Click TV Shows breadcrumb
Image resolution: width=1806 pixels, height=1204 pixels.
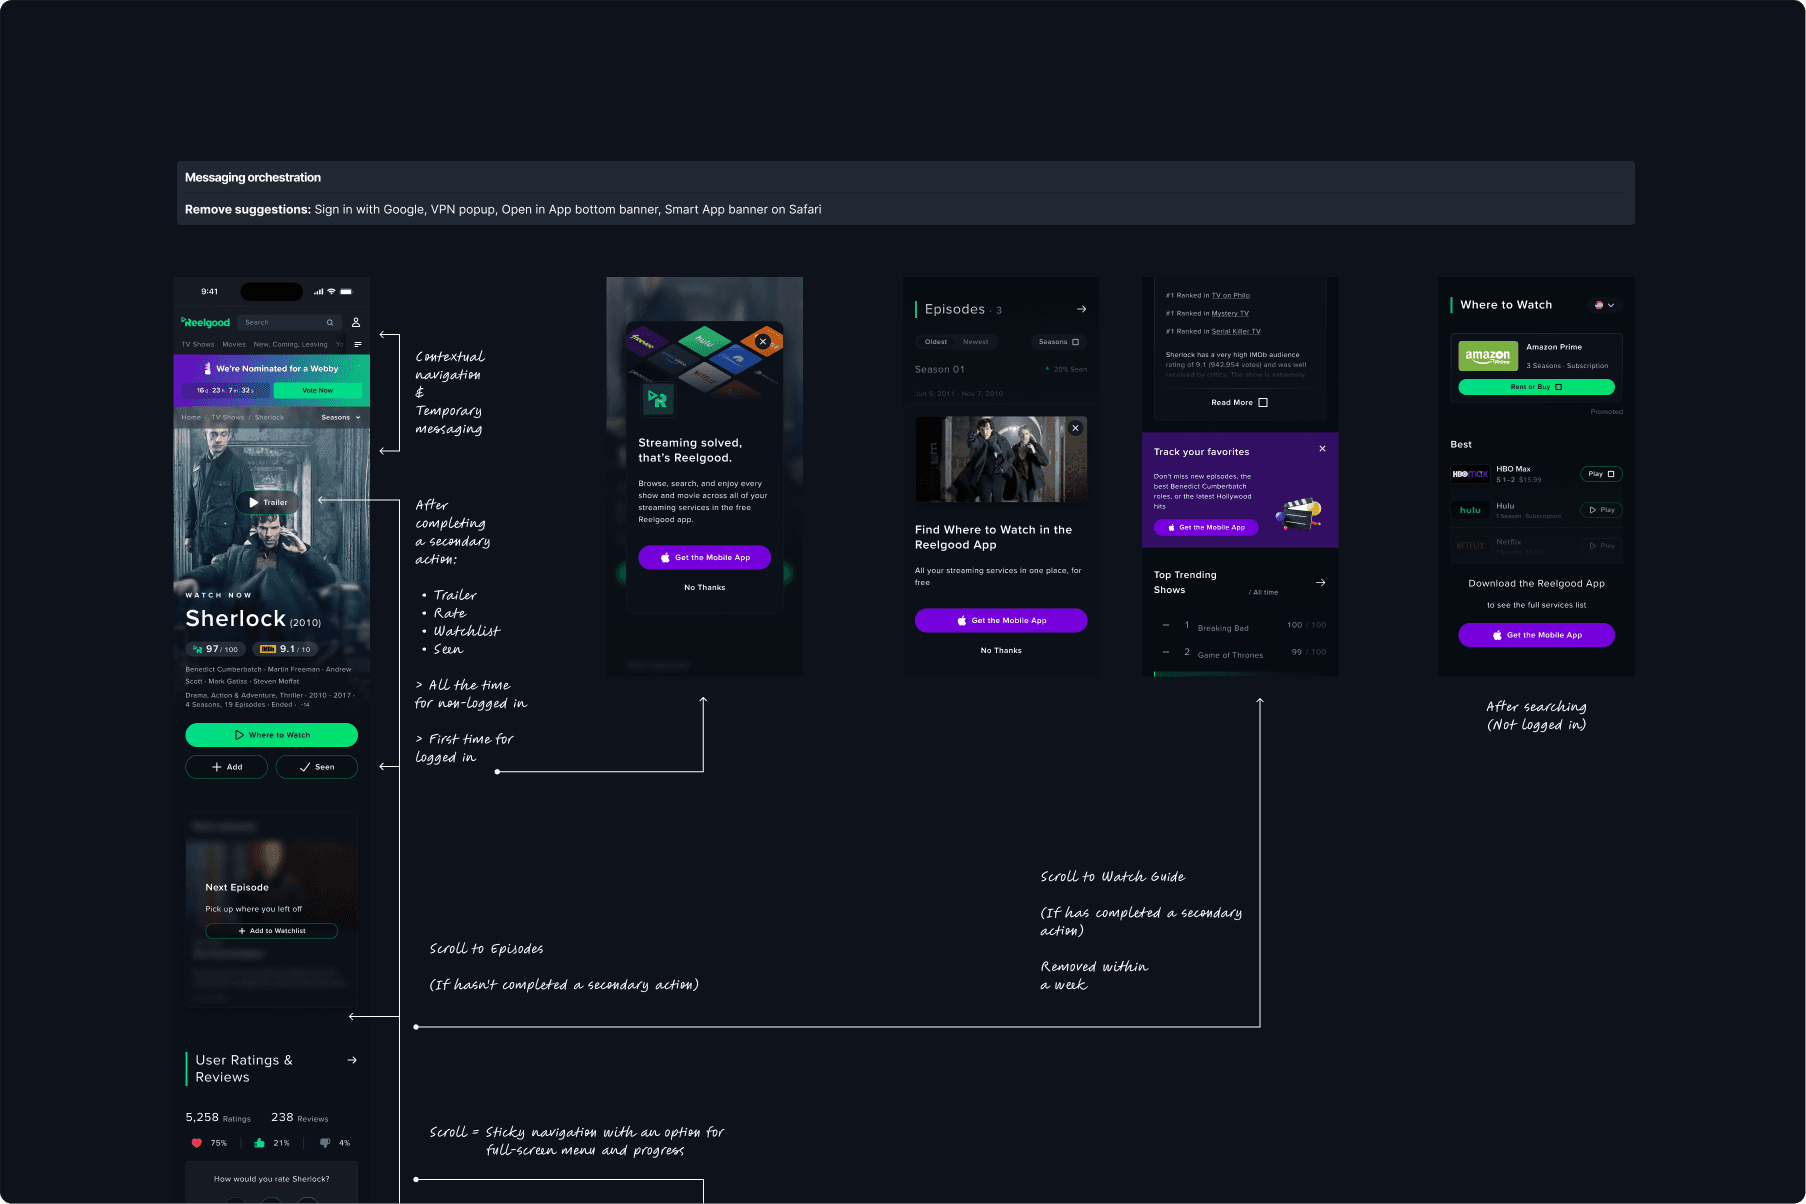(x=227, y=417)
